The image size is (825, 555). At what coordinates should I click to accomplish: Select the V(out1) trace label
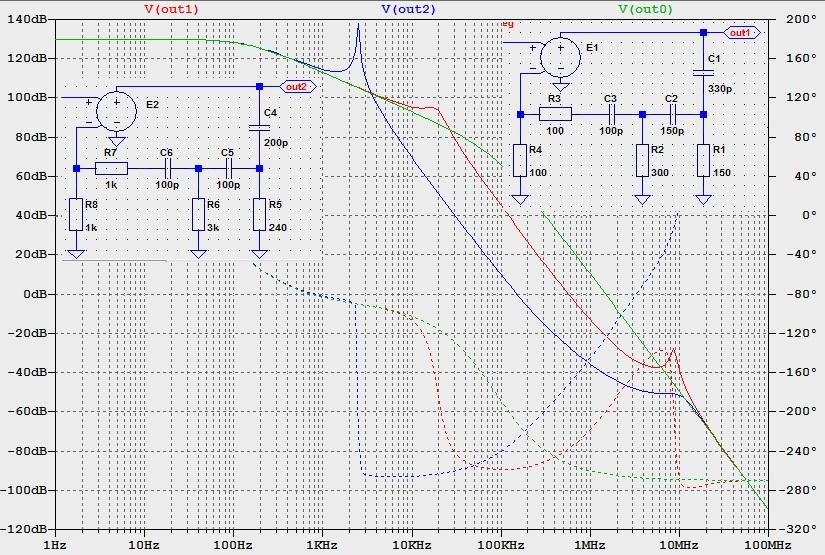coord(172,9)
